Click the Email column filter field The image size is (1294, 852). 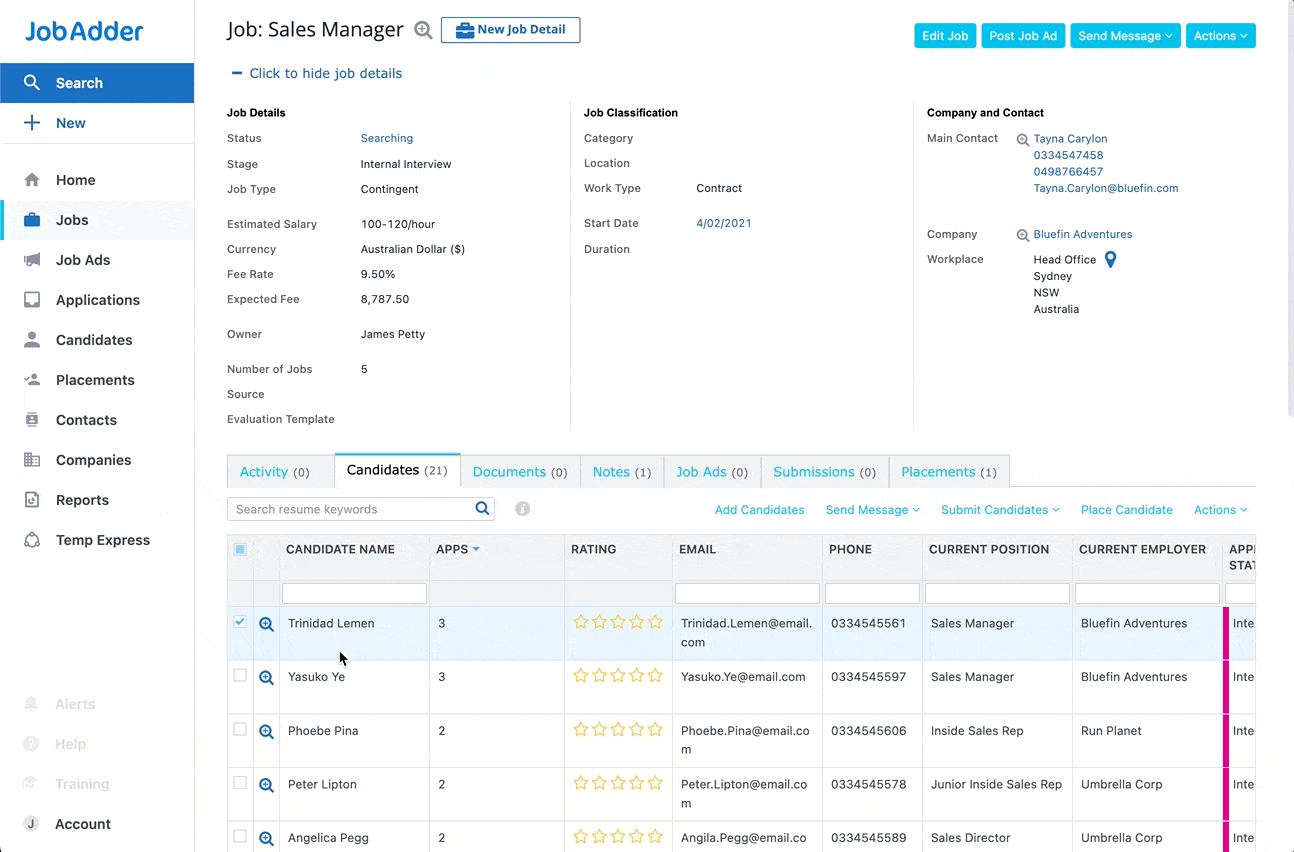point(747,593)
